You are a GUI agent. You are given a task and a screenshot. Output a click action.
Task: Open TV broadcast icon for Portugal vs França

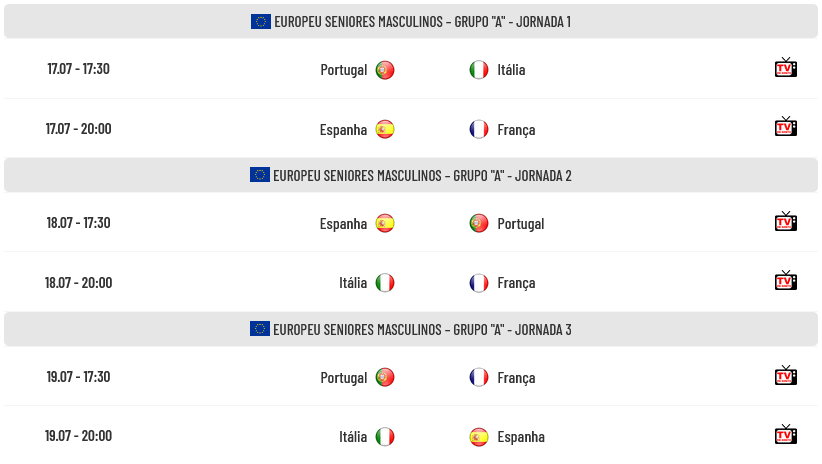tap(785, 376)
